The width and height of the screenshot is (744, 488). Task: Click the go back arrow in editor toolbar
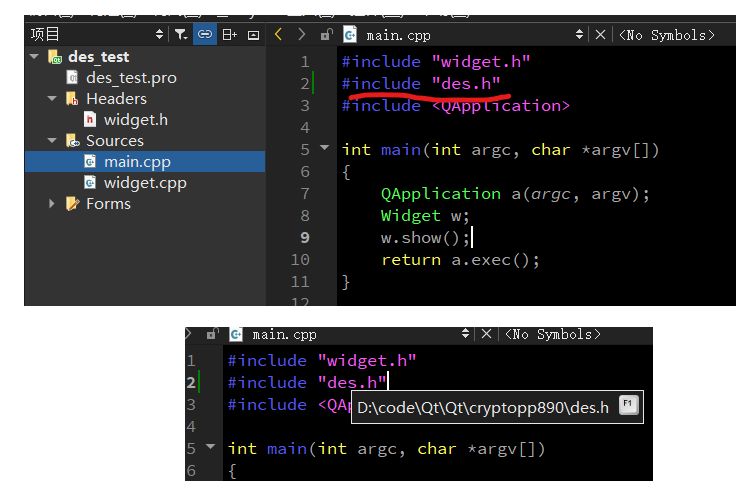pyautogui.click(x=278, y=34)
